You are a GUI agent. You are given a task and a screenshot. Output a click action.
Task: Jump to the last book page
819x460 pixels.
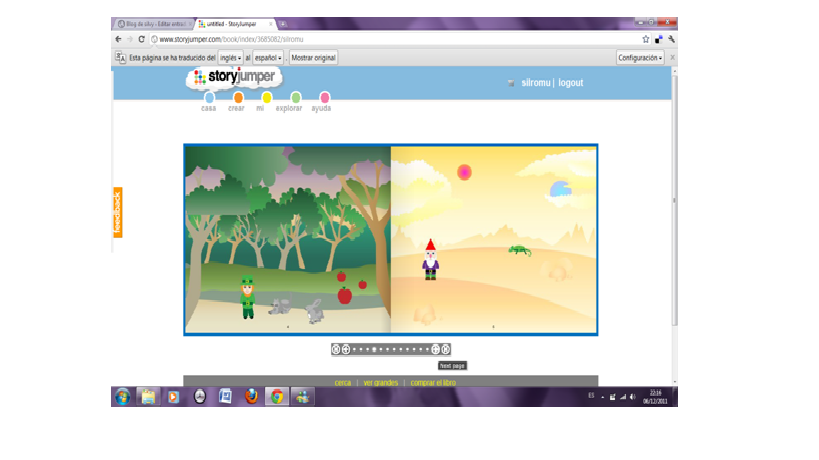pyautogui.click(x=446, y=349)
